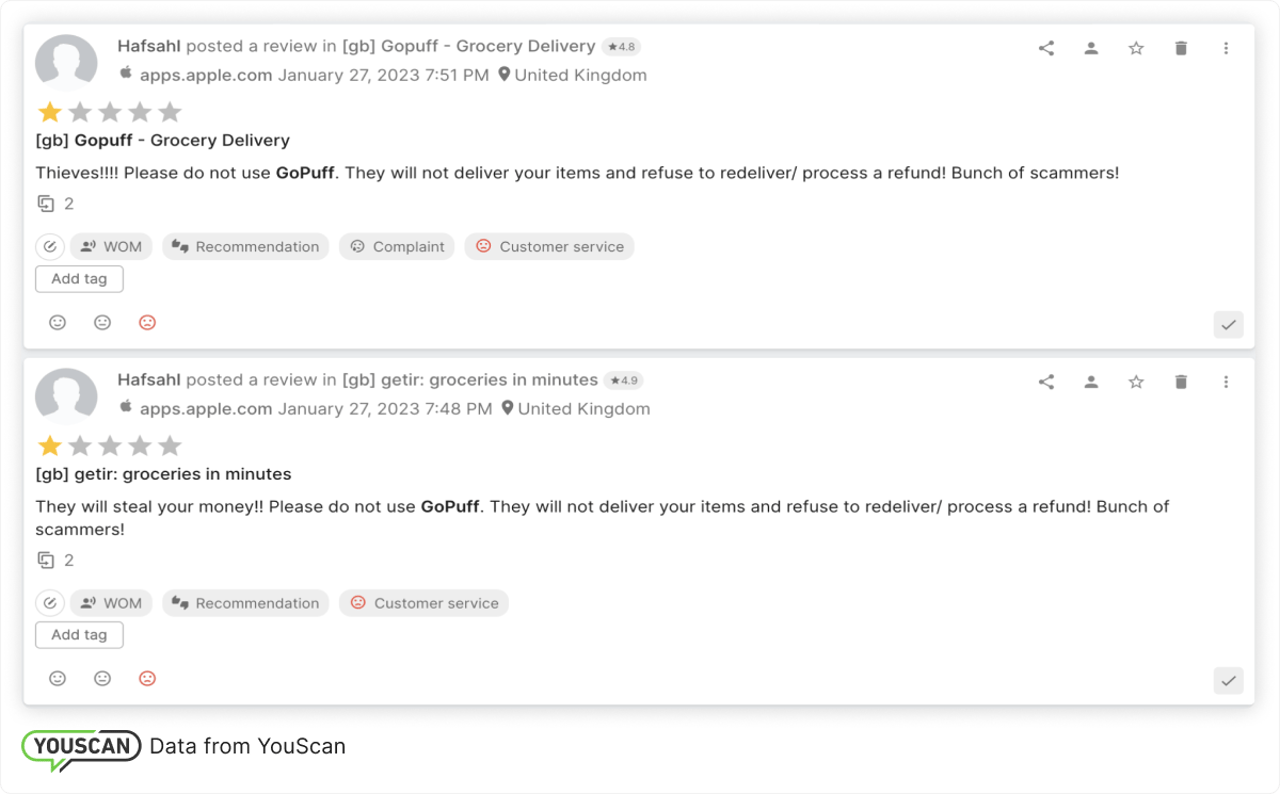Set neutral sentiment on getir review
The width and height of the screenshot is (1280, 794).
coord(102,679)
